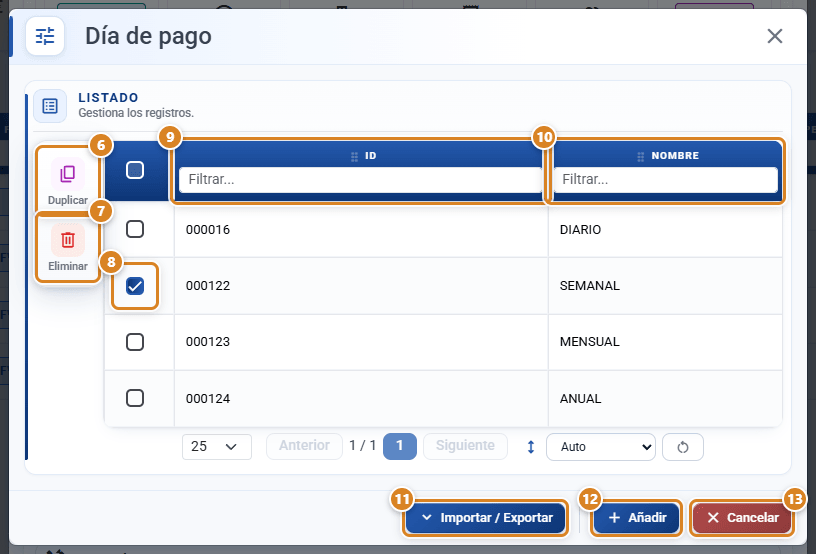Expand the Importar / Exportar menu
The height and width of the screenshot is (554, 816).
tap(486, 518)
